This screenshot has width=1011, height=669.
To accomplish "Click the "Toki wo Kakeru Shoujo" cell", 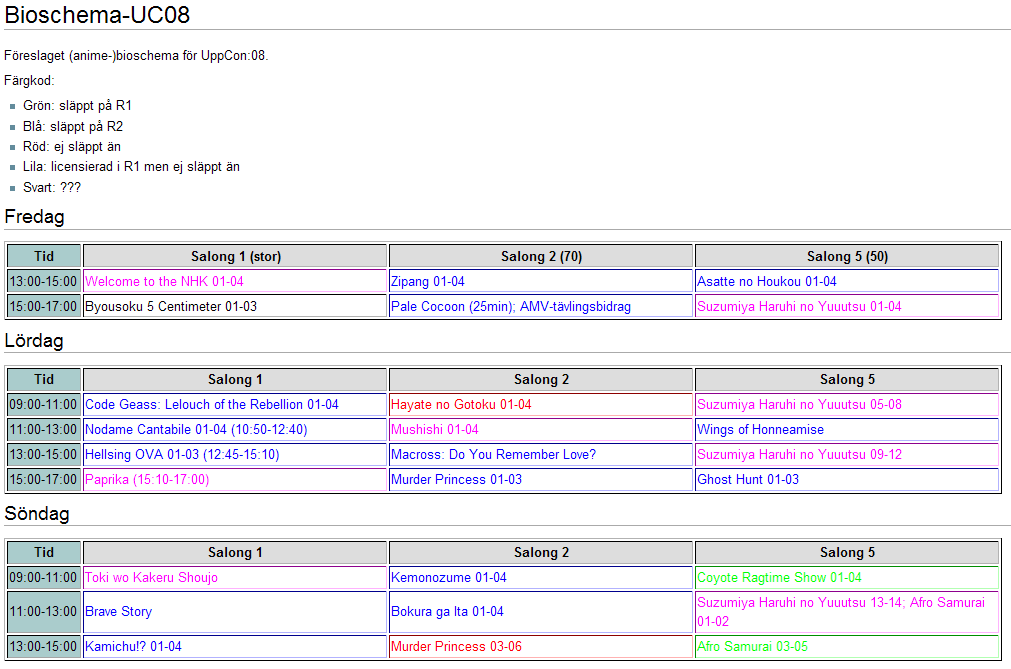I will [235, 577].
